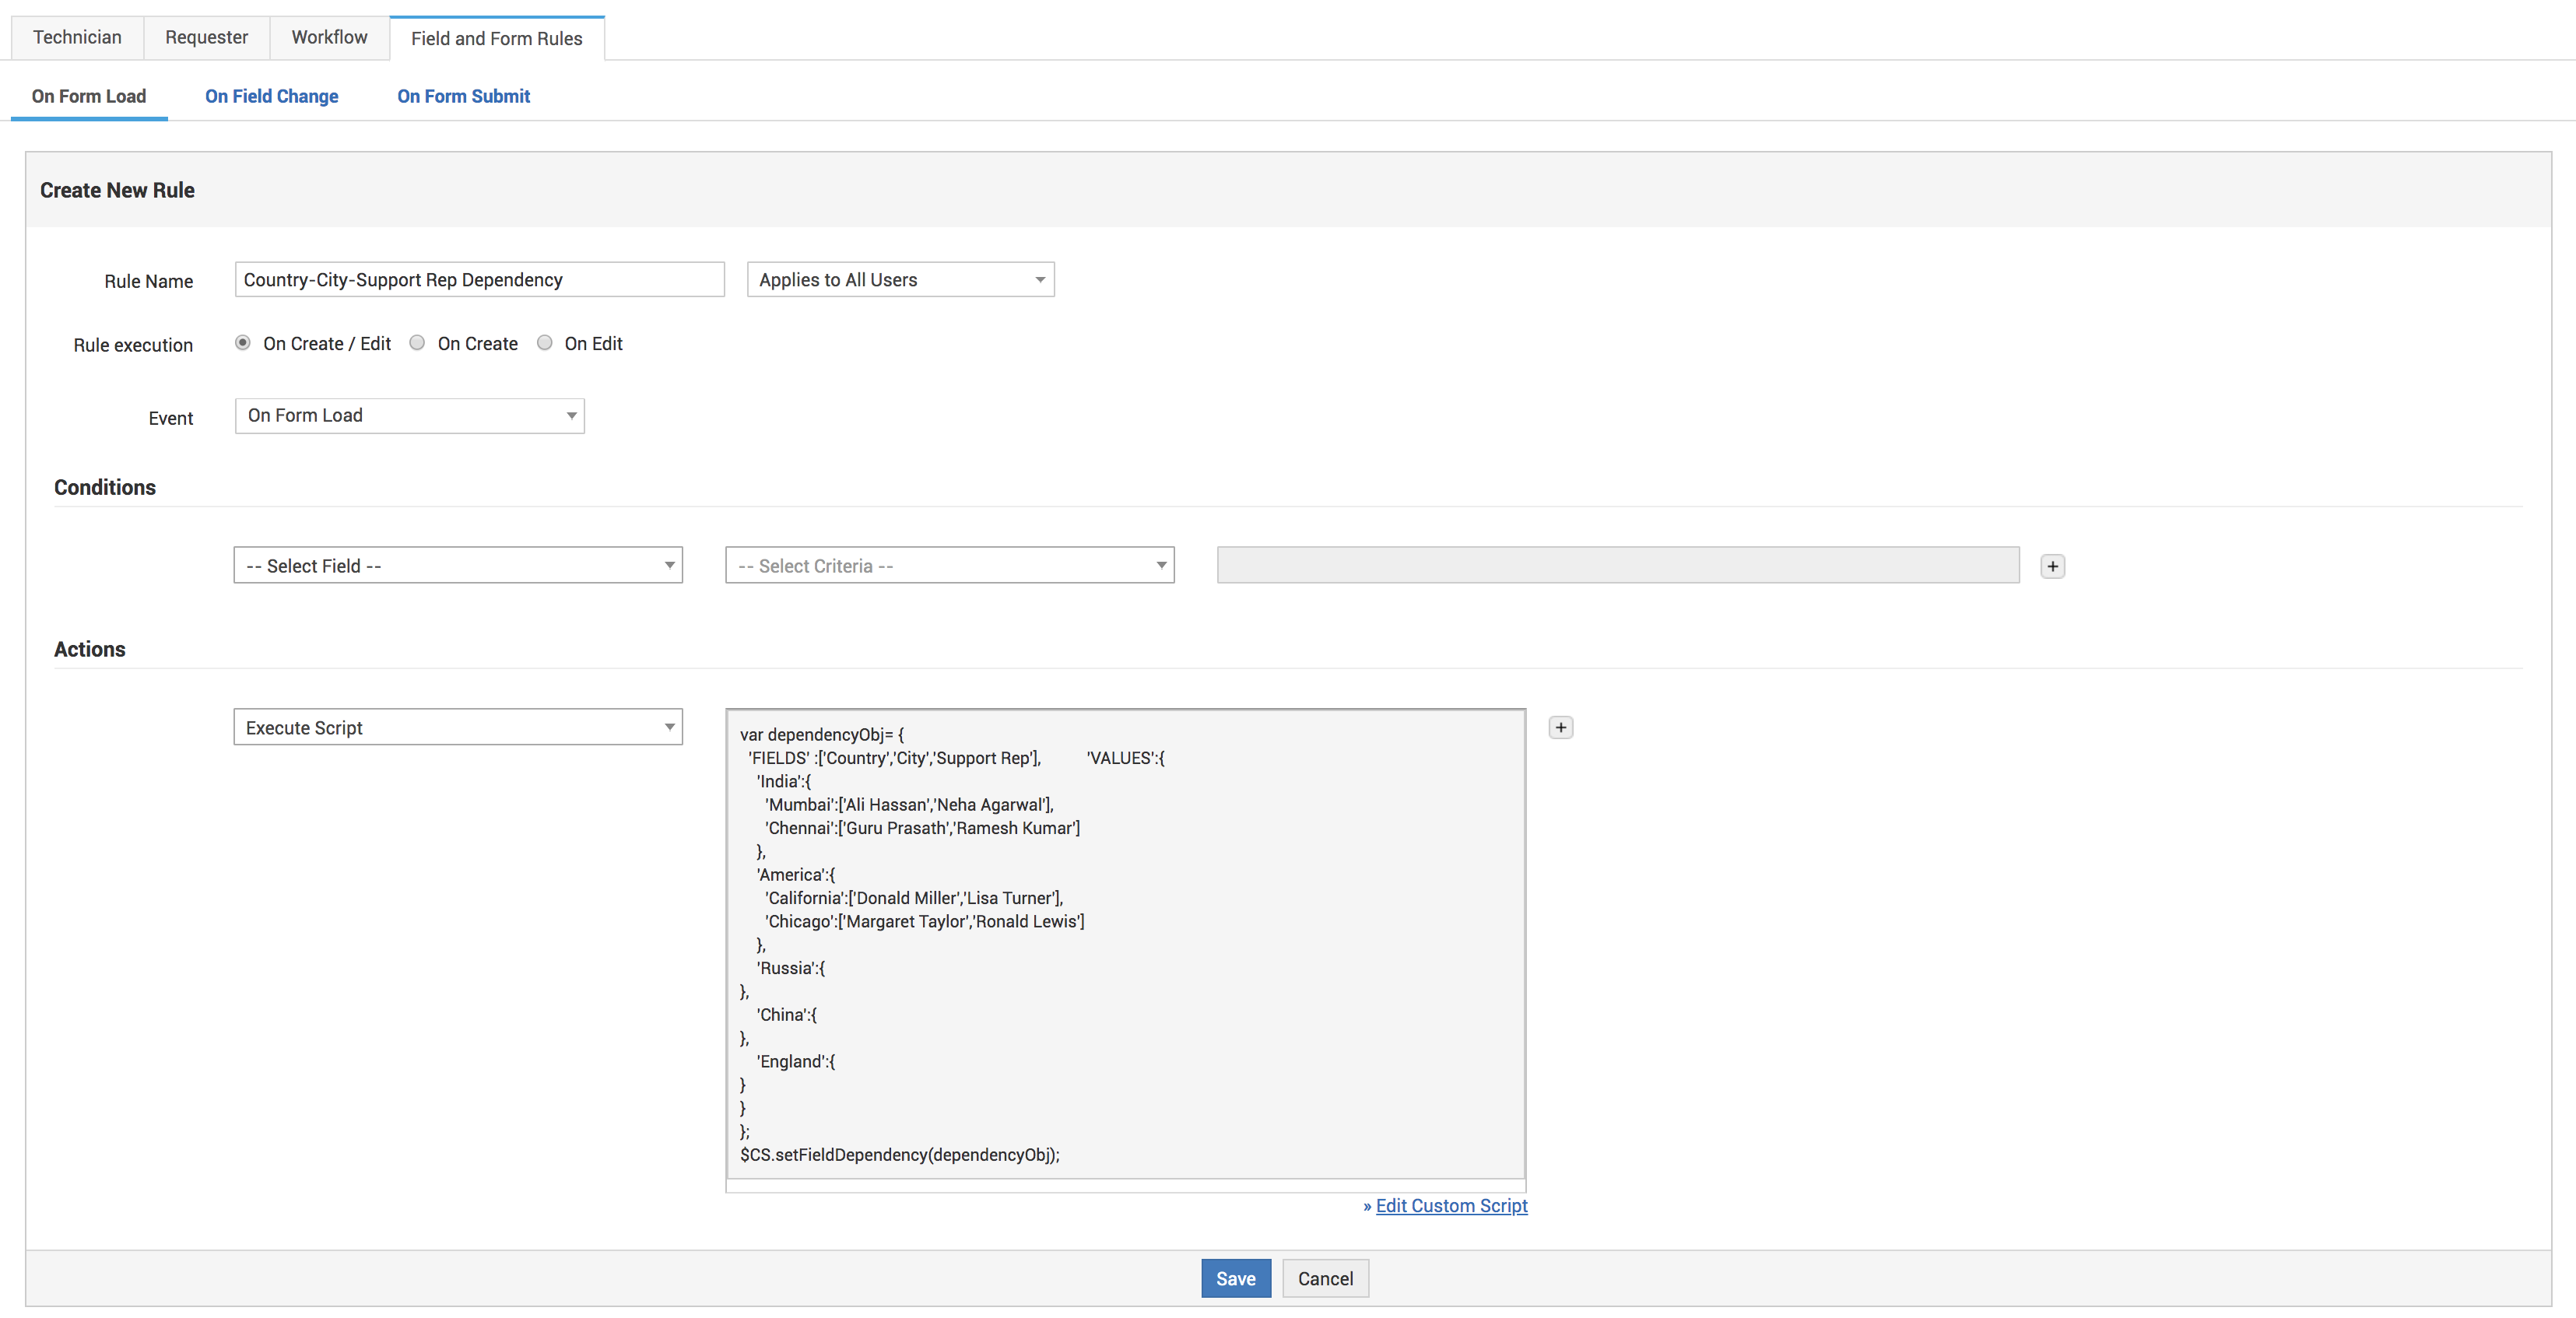Switch to the "Technician" tab
2576x1318 pixels.
76,37
